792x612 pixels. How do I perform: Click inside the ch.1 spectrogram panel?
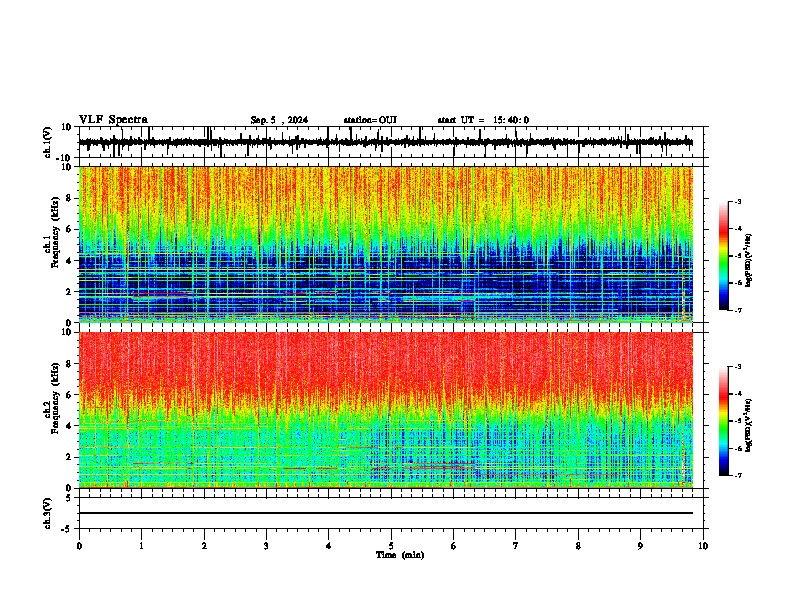point(386,244)
